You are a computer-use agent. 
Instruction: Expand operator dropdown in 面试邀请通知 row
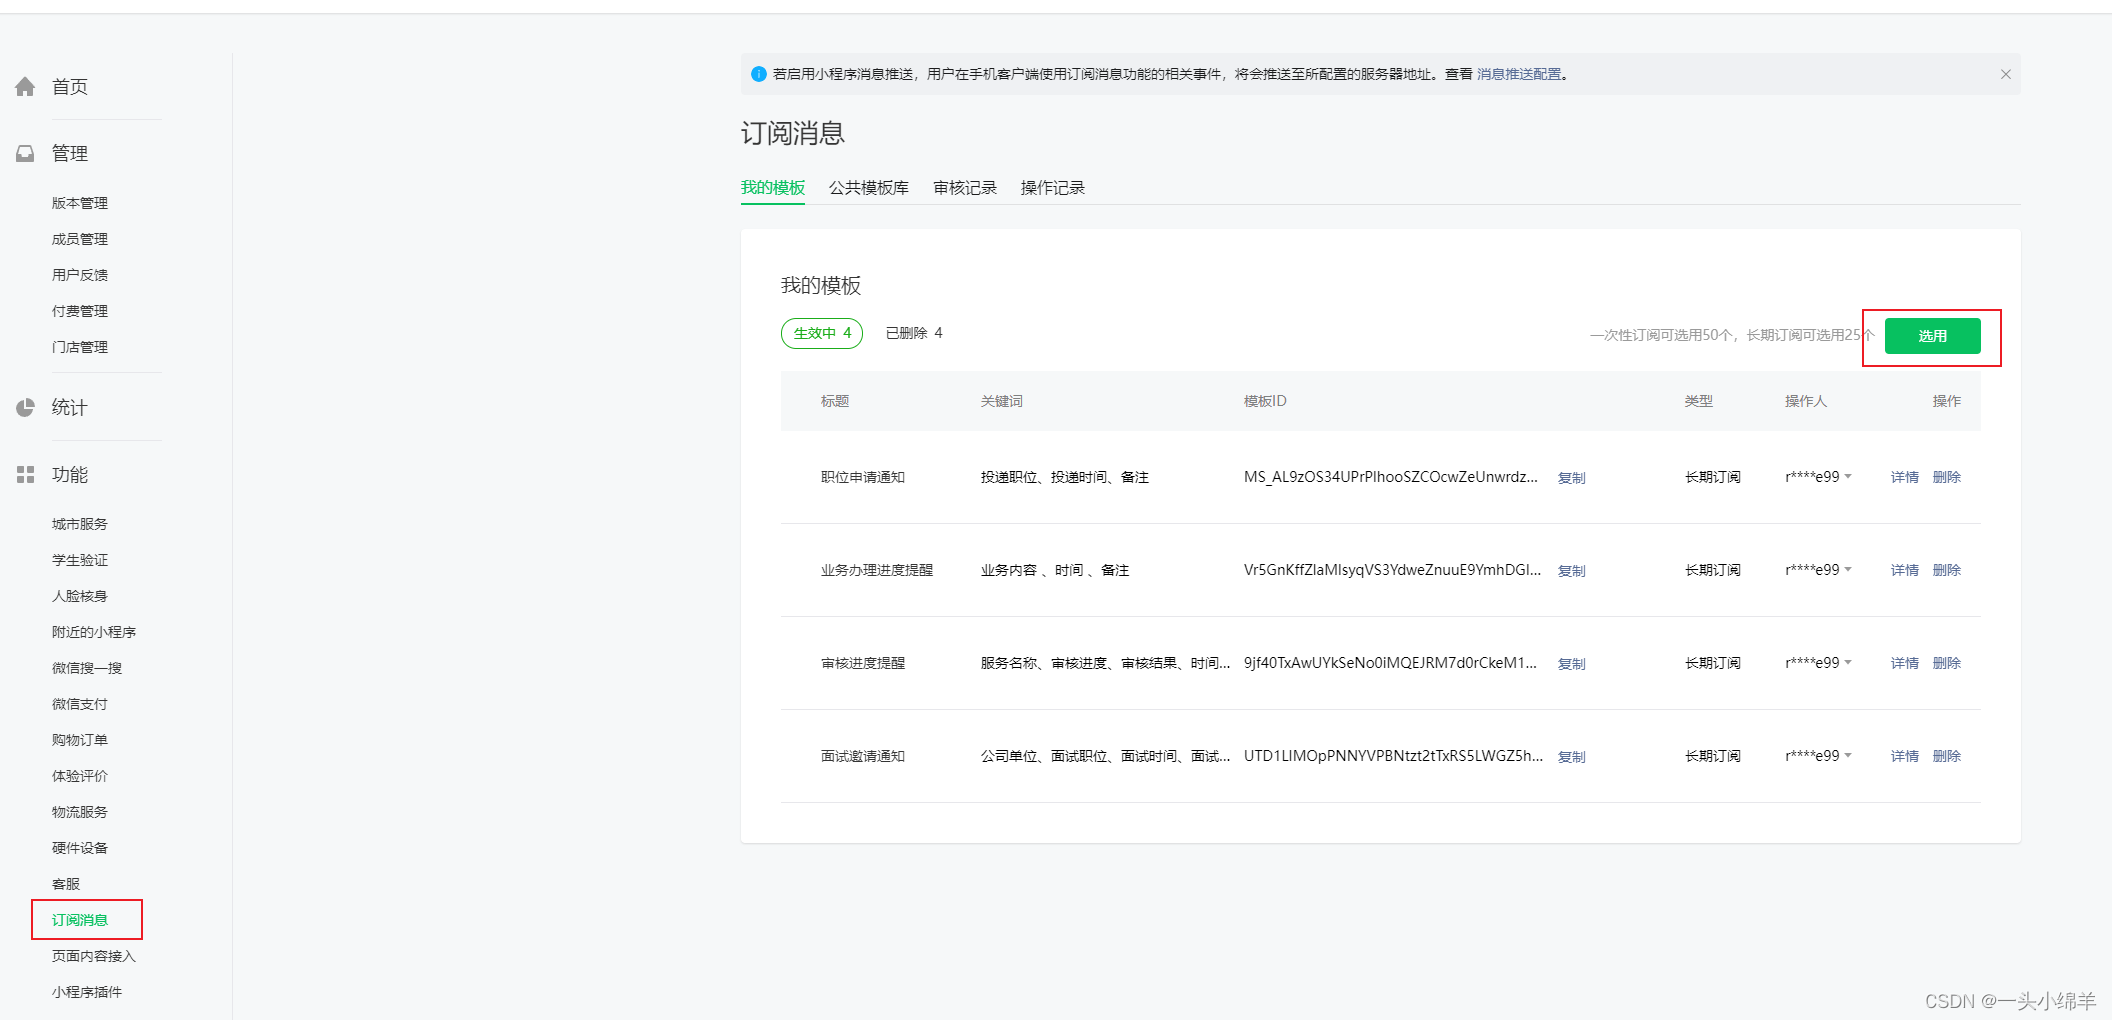(x=1848, y=756)
